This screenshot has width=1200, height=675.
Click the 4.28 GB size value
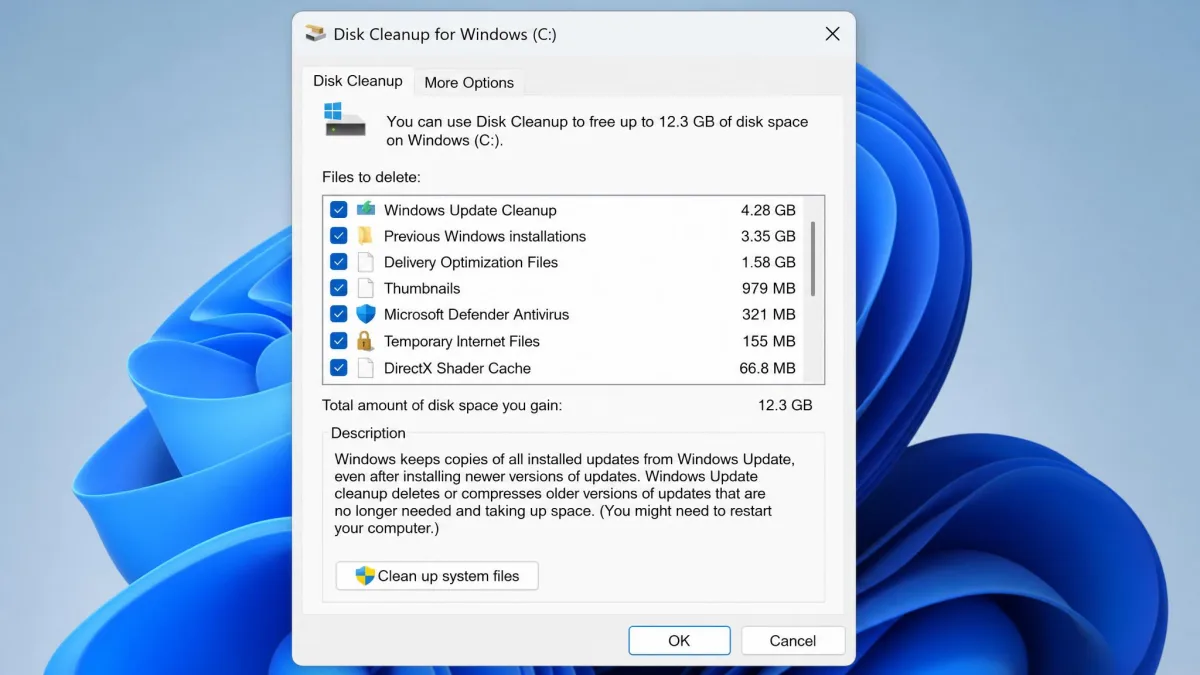768,210
